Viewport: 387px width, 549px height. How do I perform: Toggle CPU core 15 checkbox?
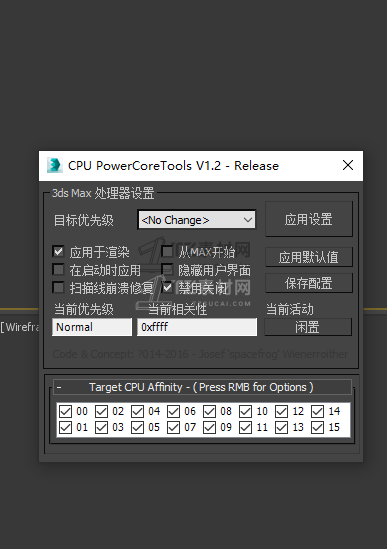tap(317, 428)
